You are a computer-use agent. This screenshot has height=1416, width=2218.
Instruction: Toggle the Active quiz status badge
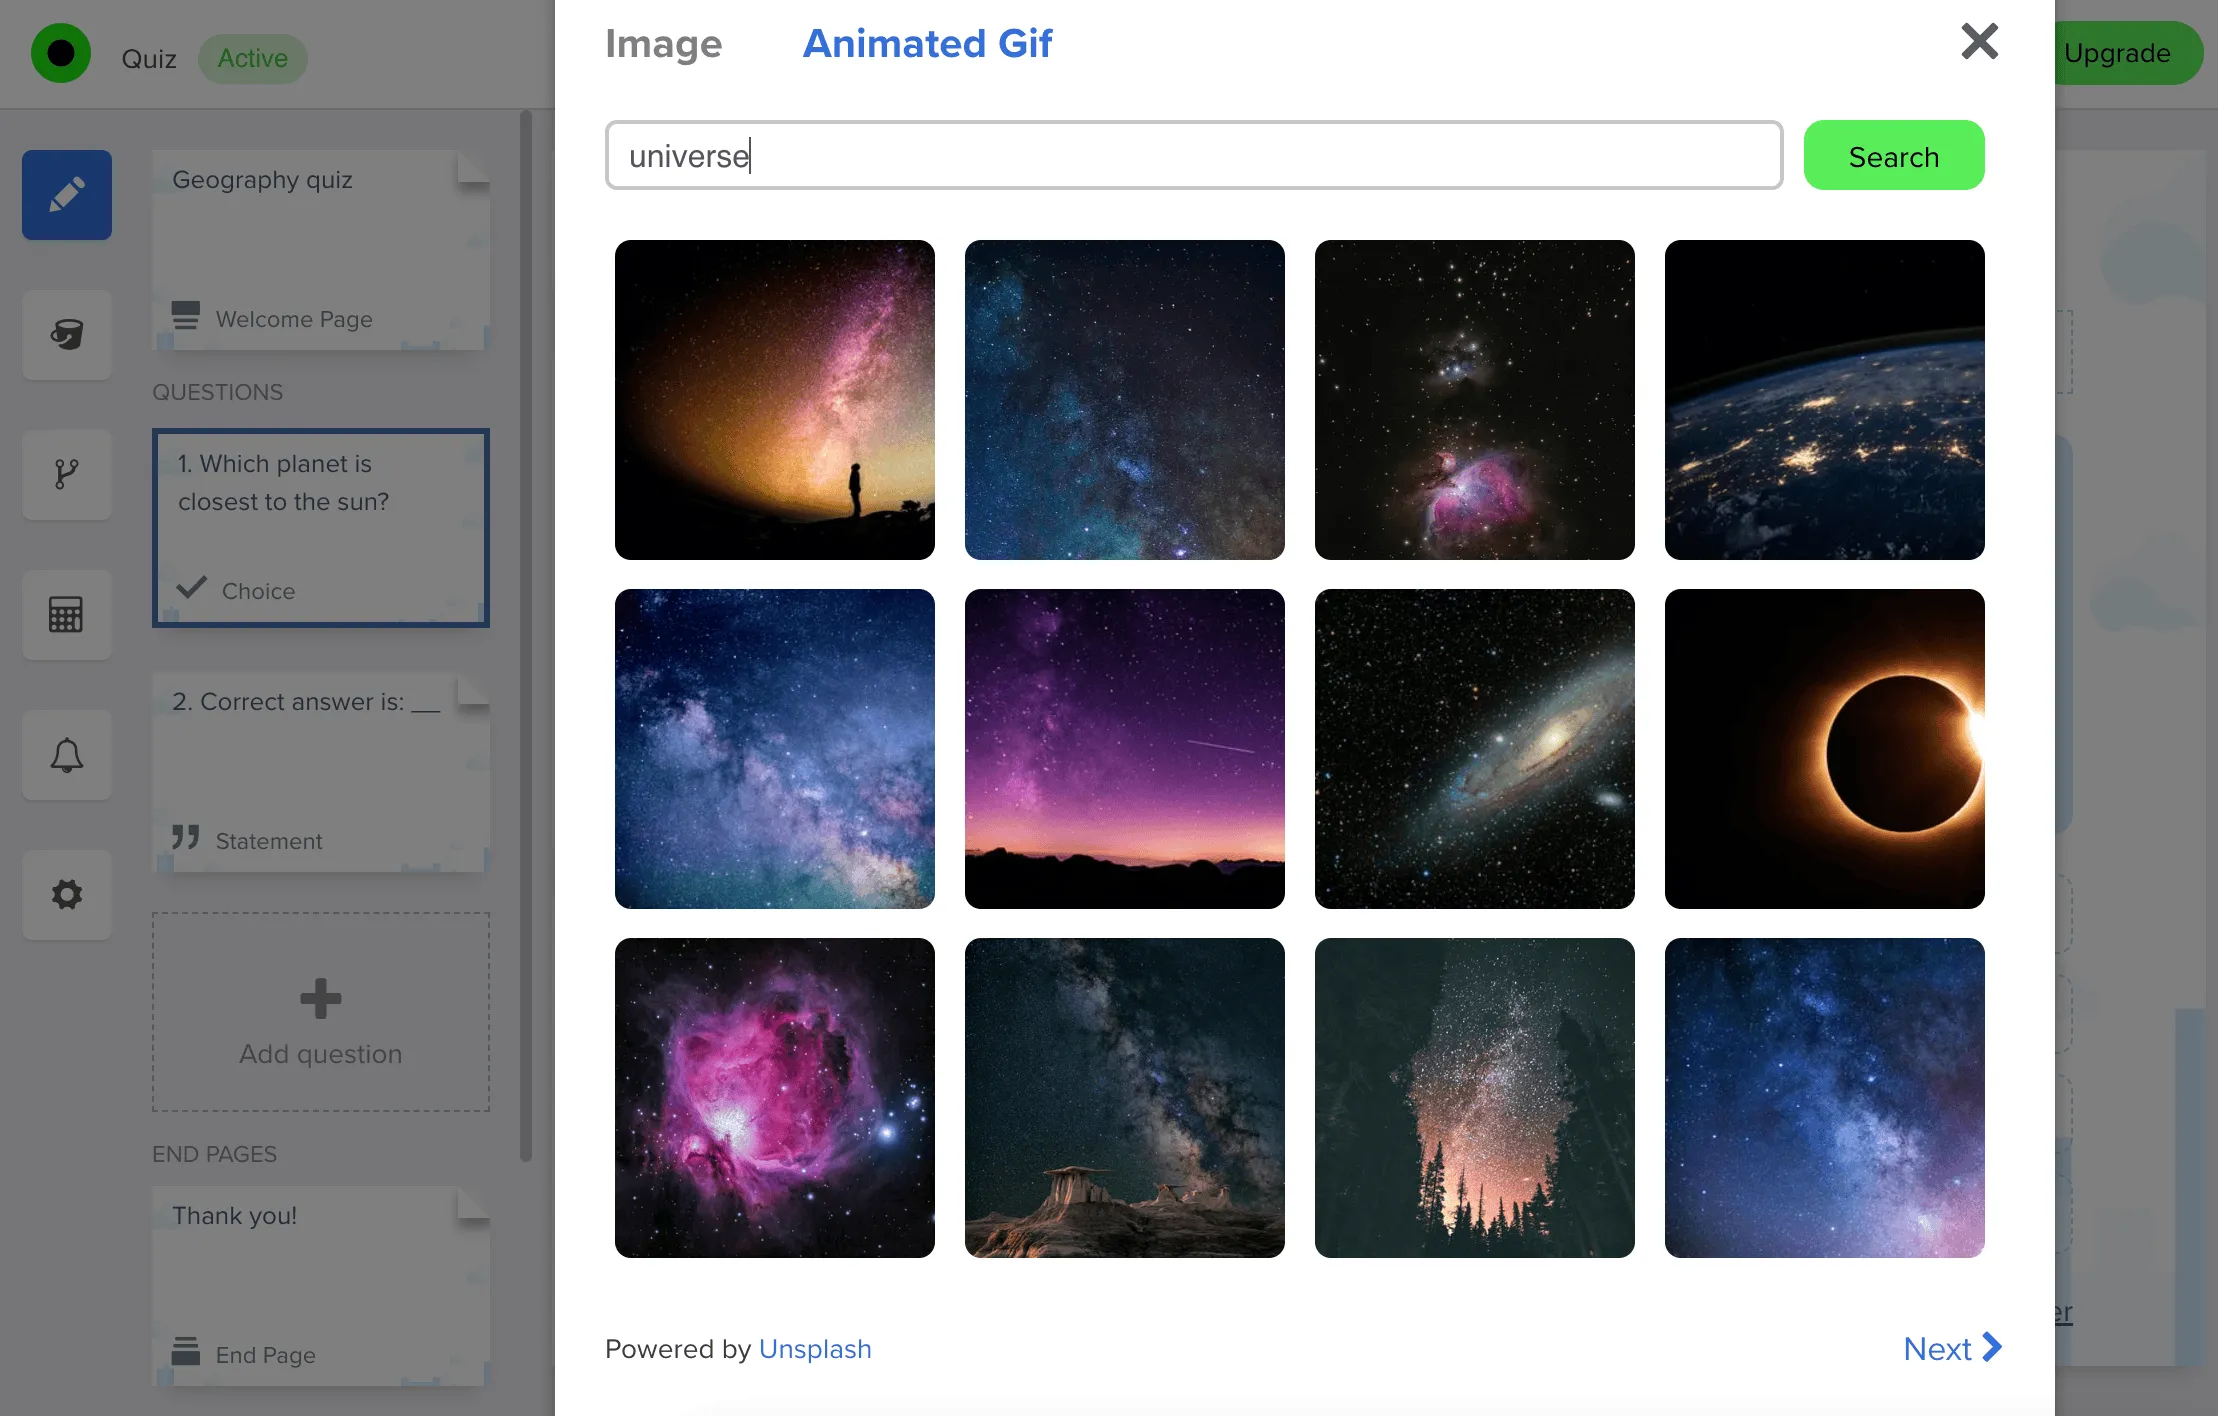(252, 57)
